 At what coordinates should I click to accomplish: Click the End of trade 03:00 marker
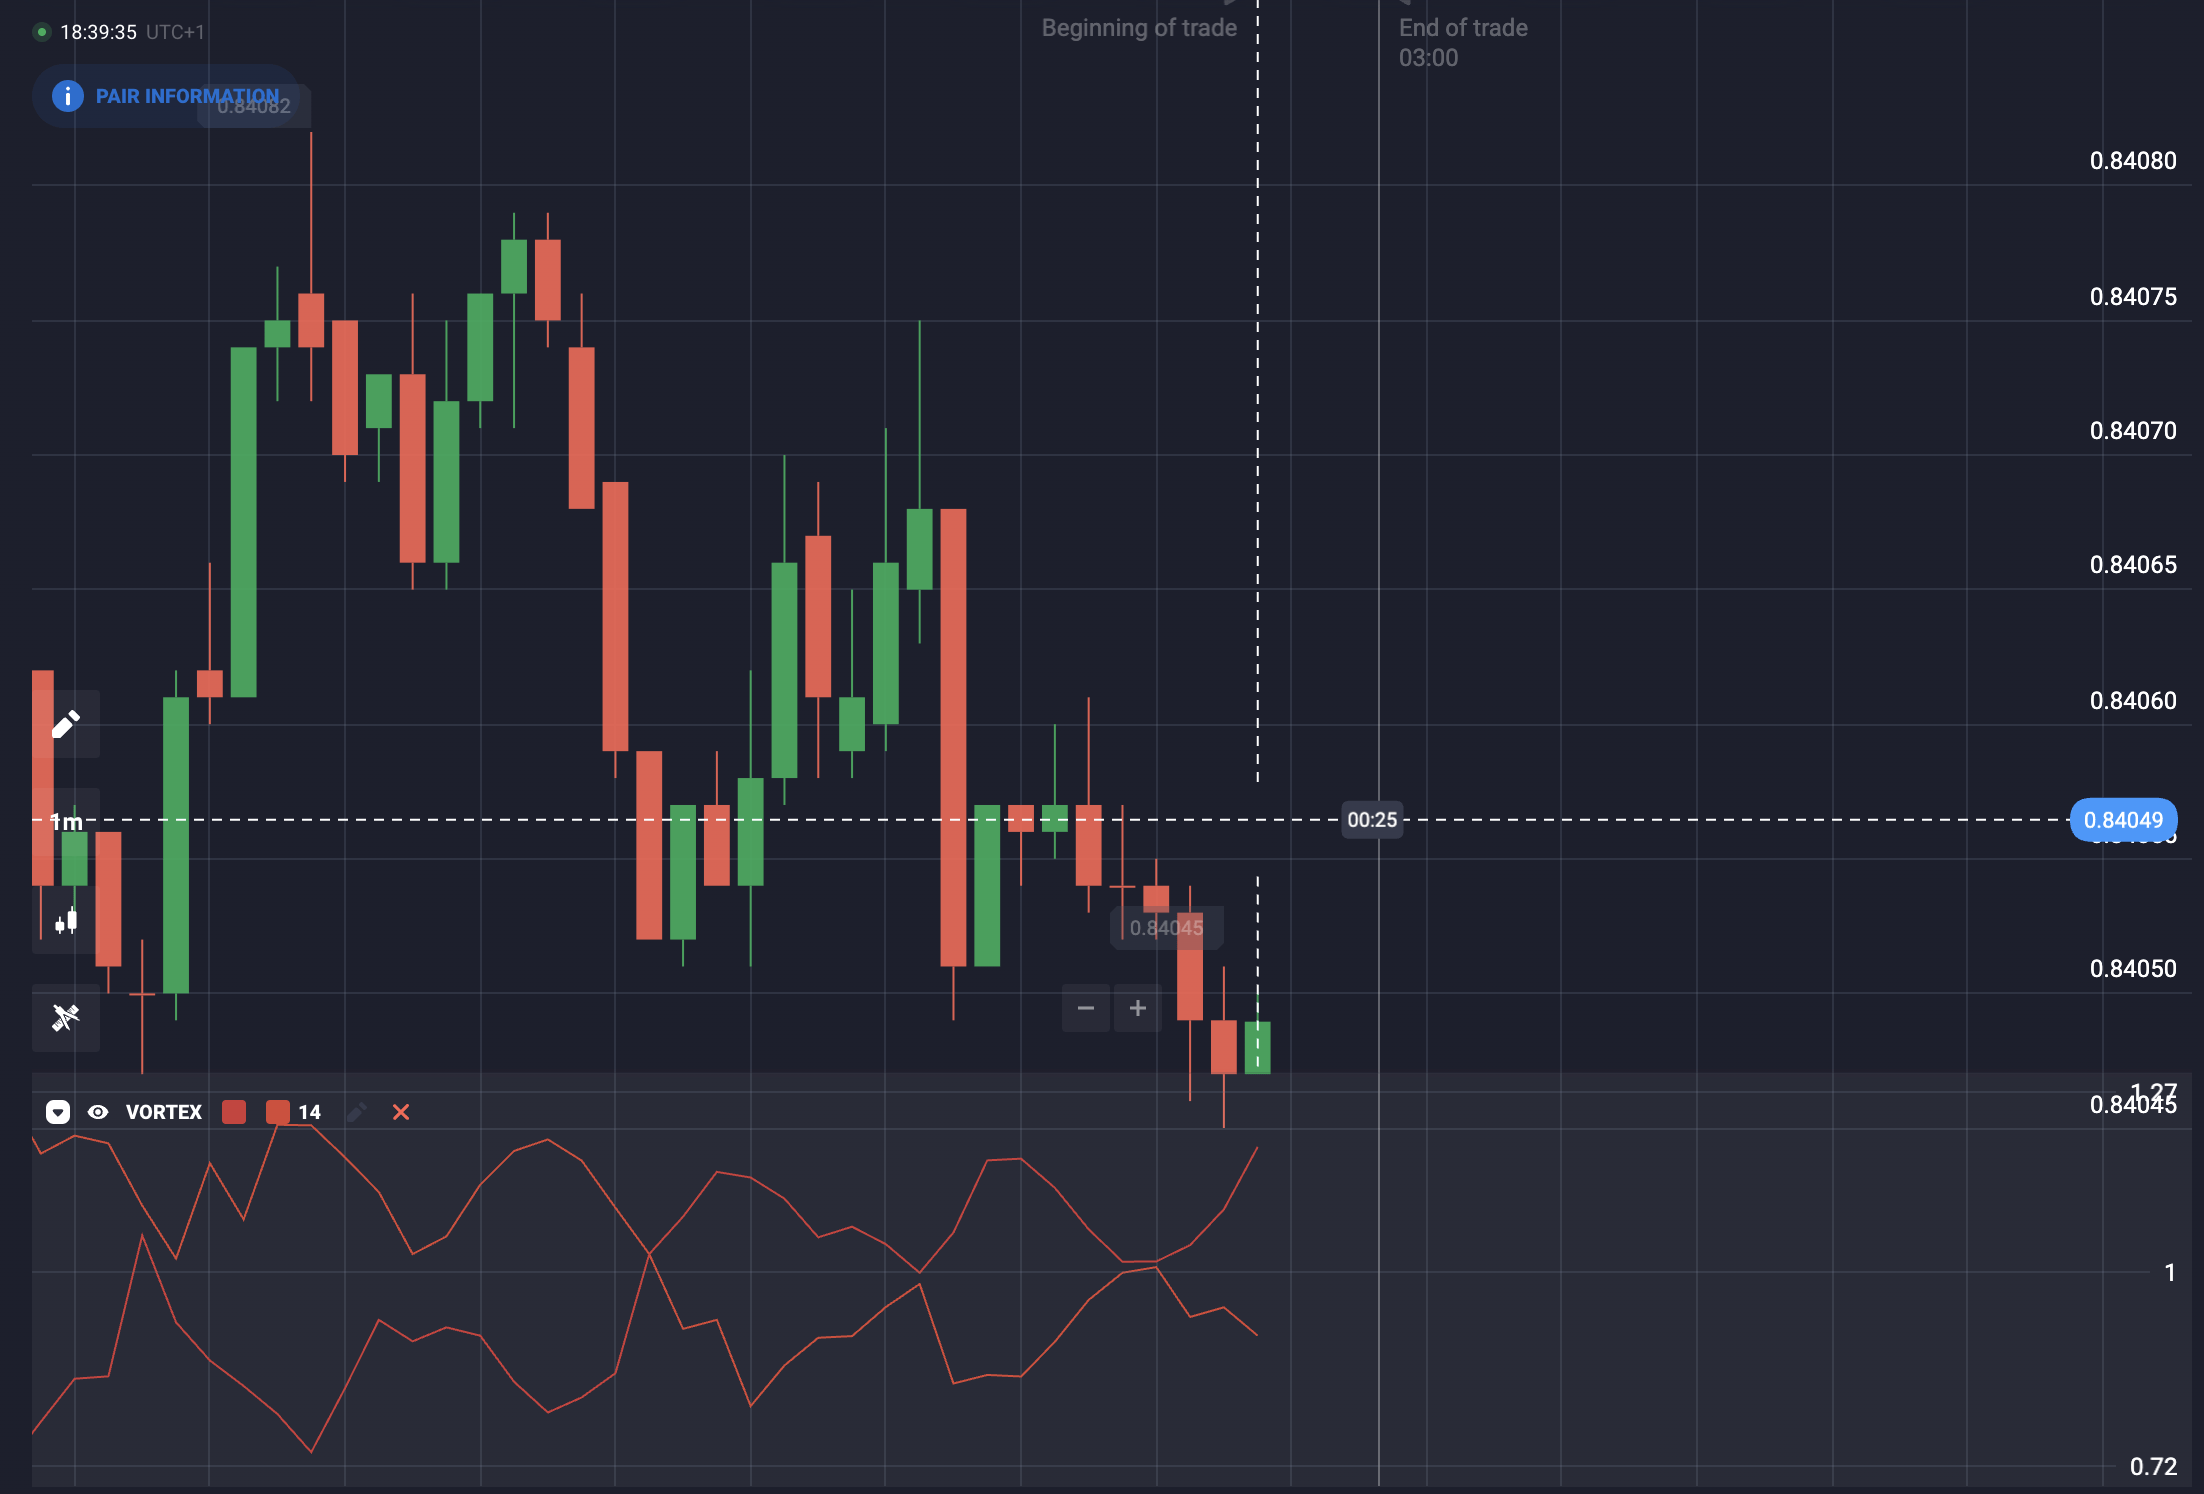[1463, 42]
